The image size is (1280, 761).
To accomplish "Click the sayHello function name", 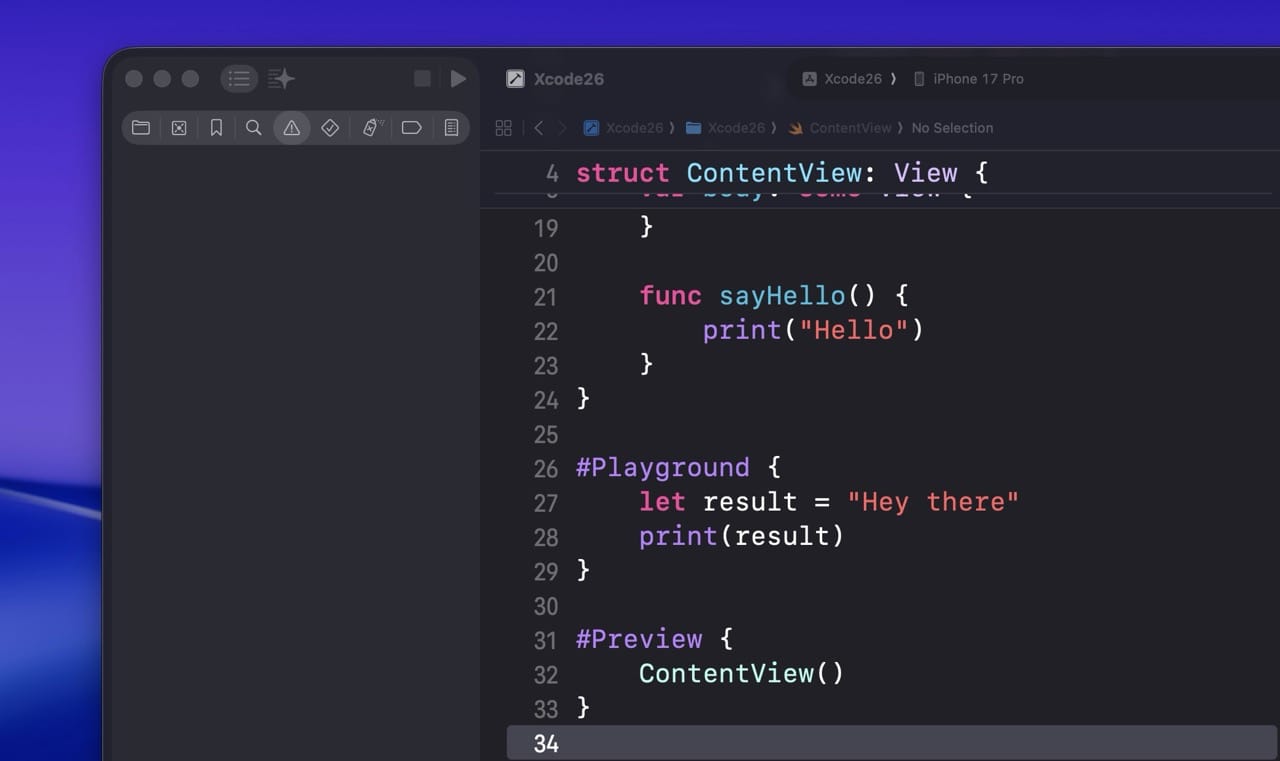I will pos(782,296).
